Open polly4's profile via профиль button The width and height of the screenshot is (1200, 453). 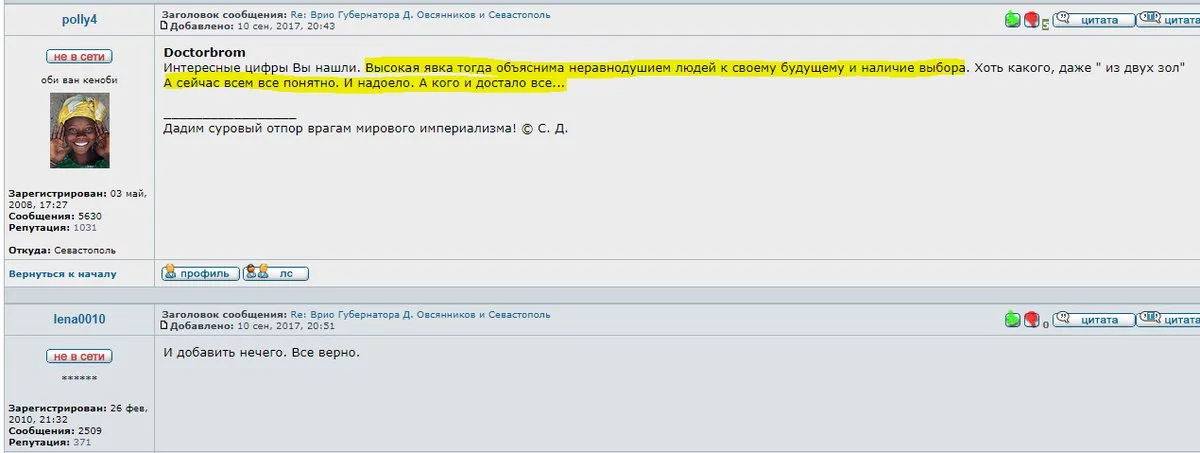200,273
